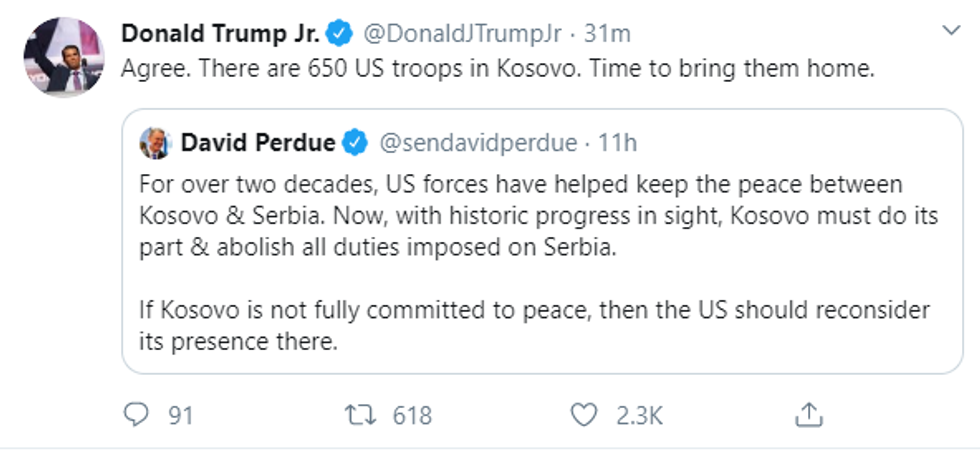
Task: Open the @sendavidperdue handle
Action: (x=477, y=143)
